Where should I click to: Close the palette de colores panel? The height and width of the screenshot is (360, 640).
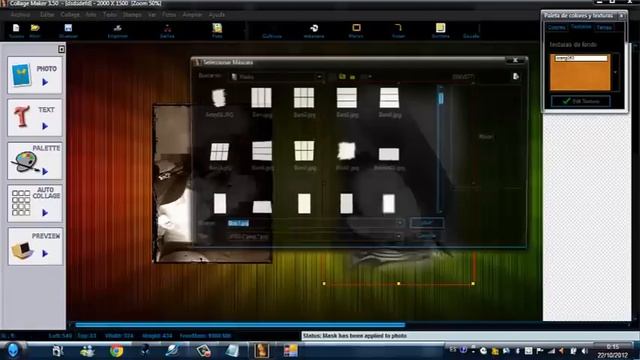click(x=621, y=16)
